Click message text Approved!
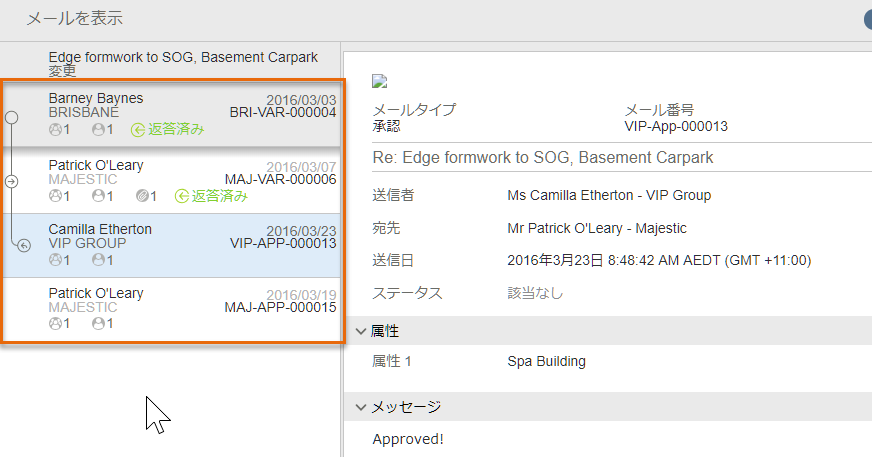The height and width of the screenshot is (457, 872). click(x=408, y=439)
